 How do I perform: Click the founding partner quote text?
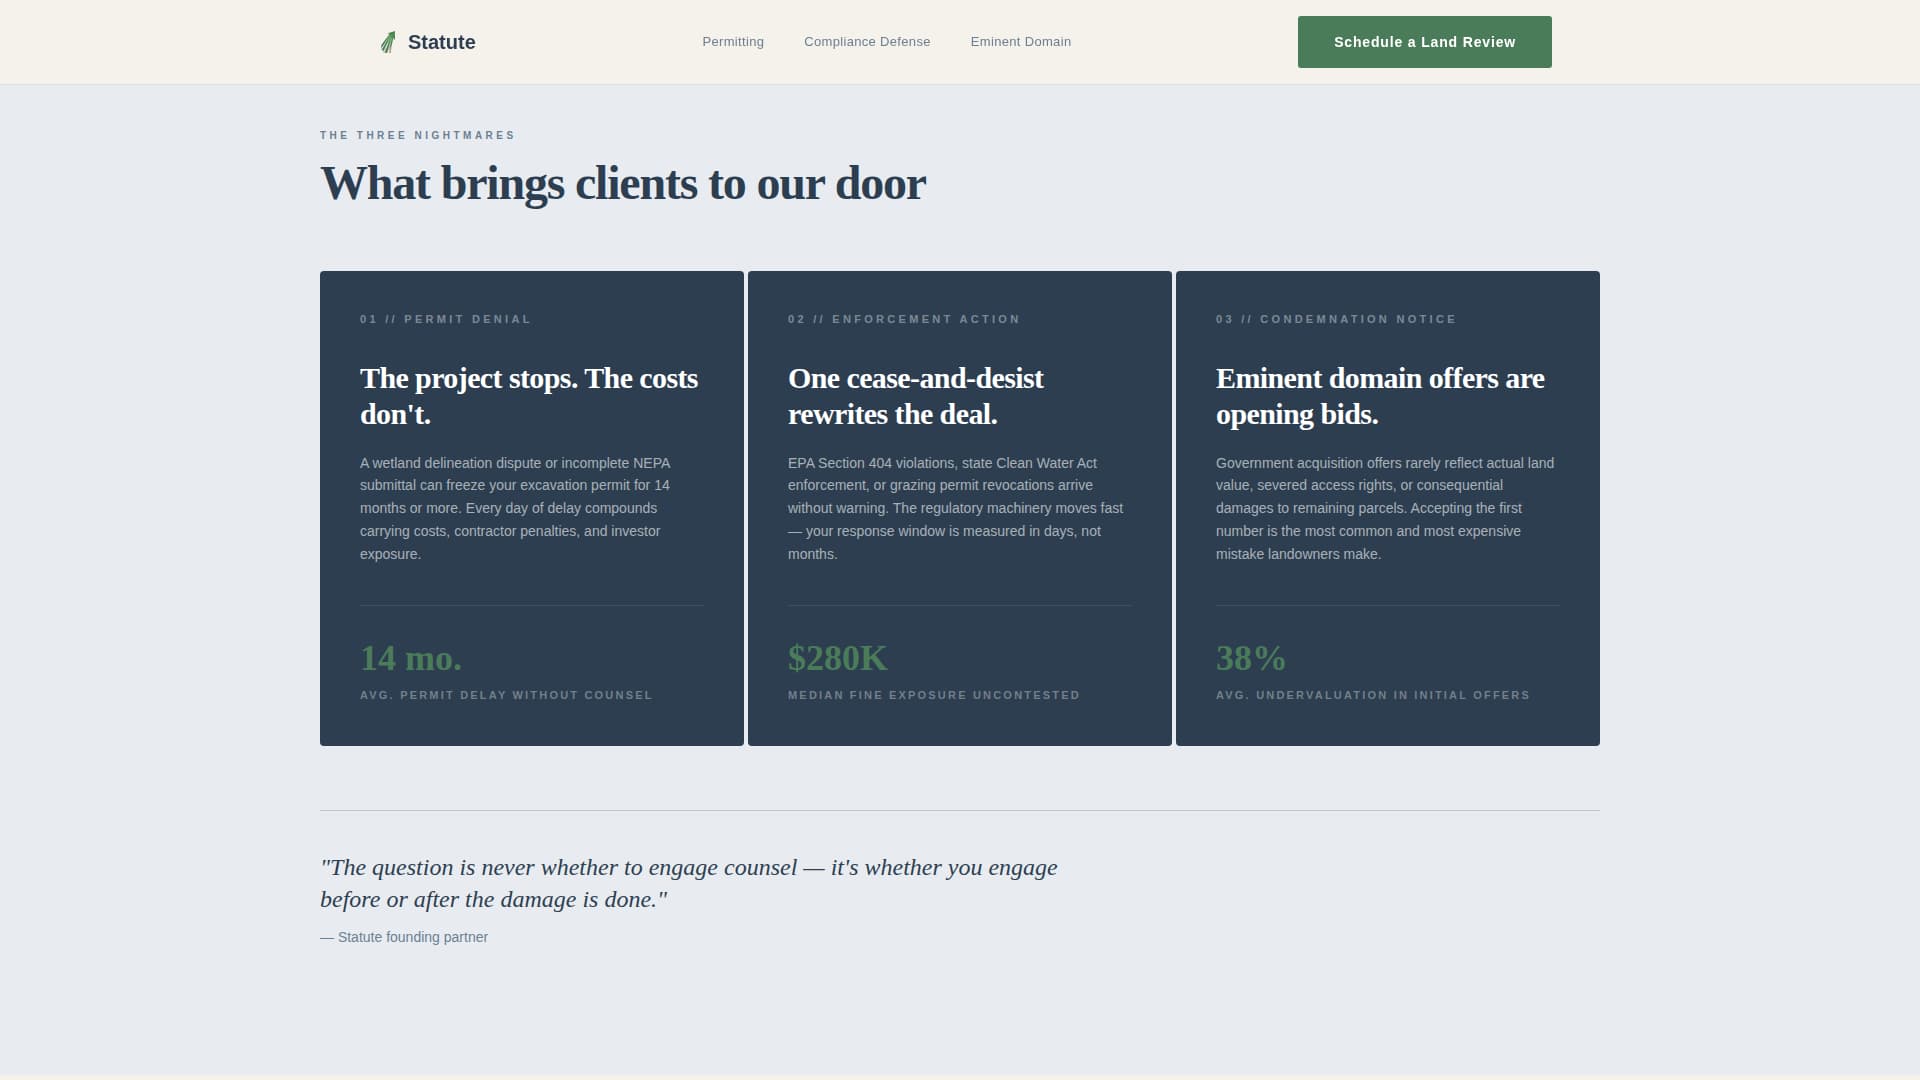(688, 883)
